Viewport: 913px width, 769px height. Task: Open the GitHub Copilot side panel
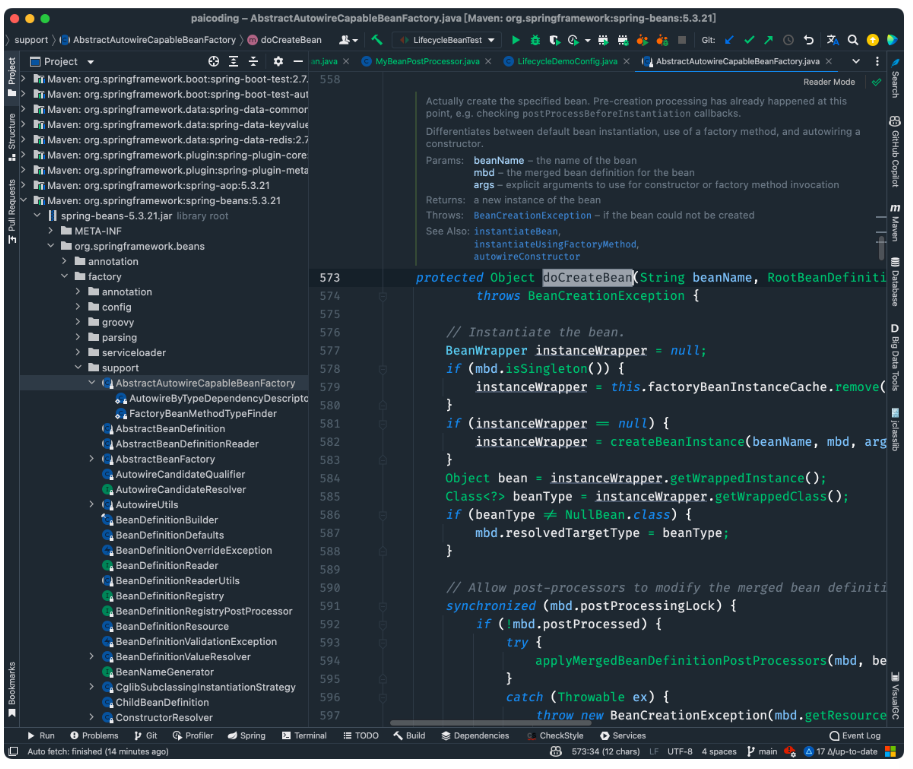895,151
